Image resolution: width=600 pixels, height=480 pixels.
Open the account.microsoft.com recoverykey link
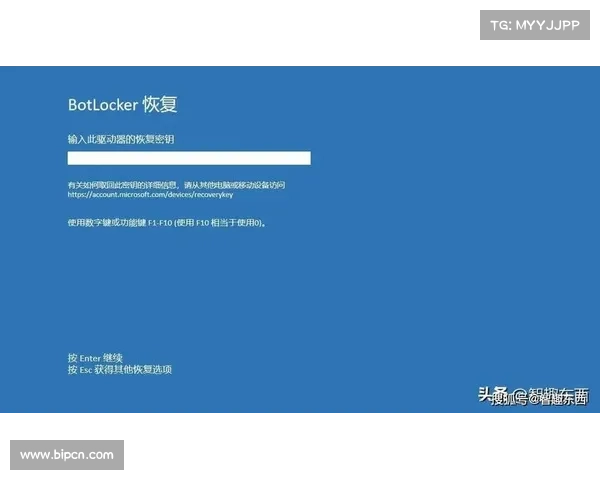click(150, 194)
